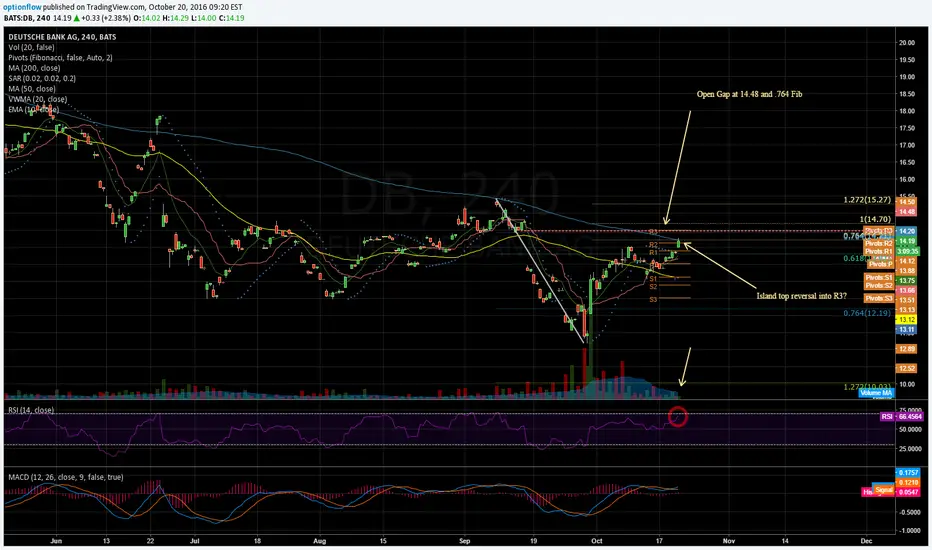The image size is (932, 550).
Task: Click the 18.00 price axis label
Action: pos(907,111)
